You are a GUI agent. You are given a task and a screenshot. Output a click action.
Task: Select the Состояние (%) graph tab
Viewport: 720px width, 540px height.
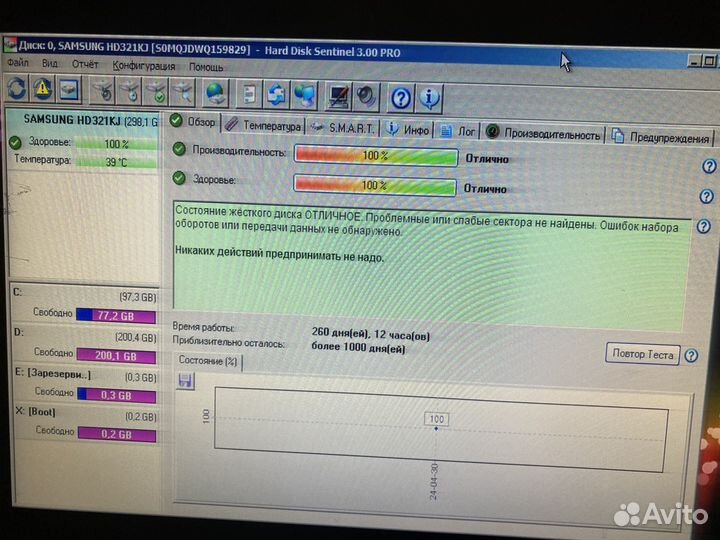[208, 360]
